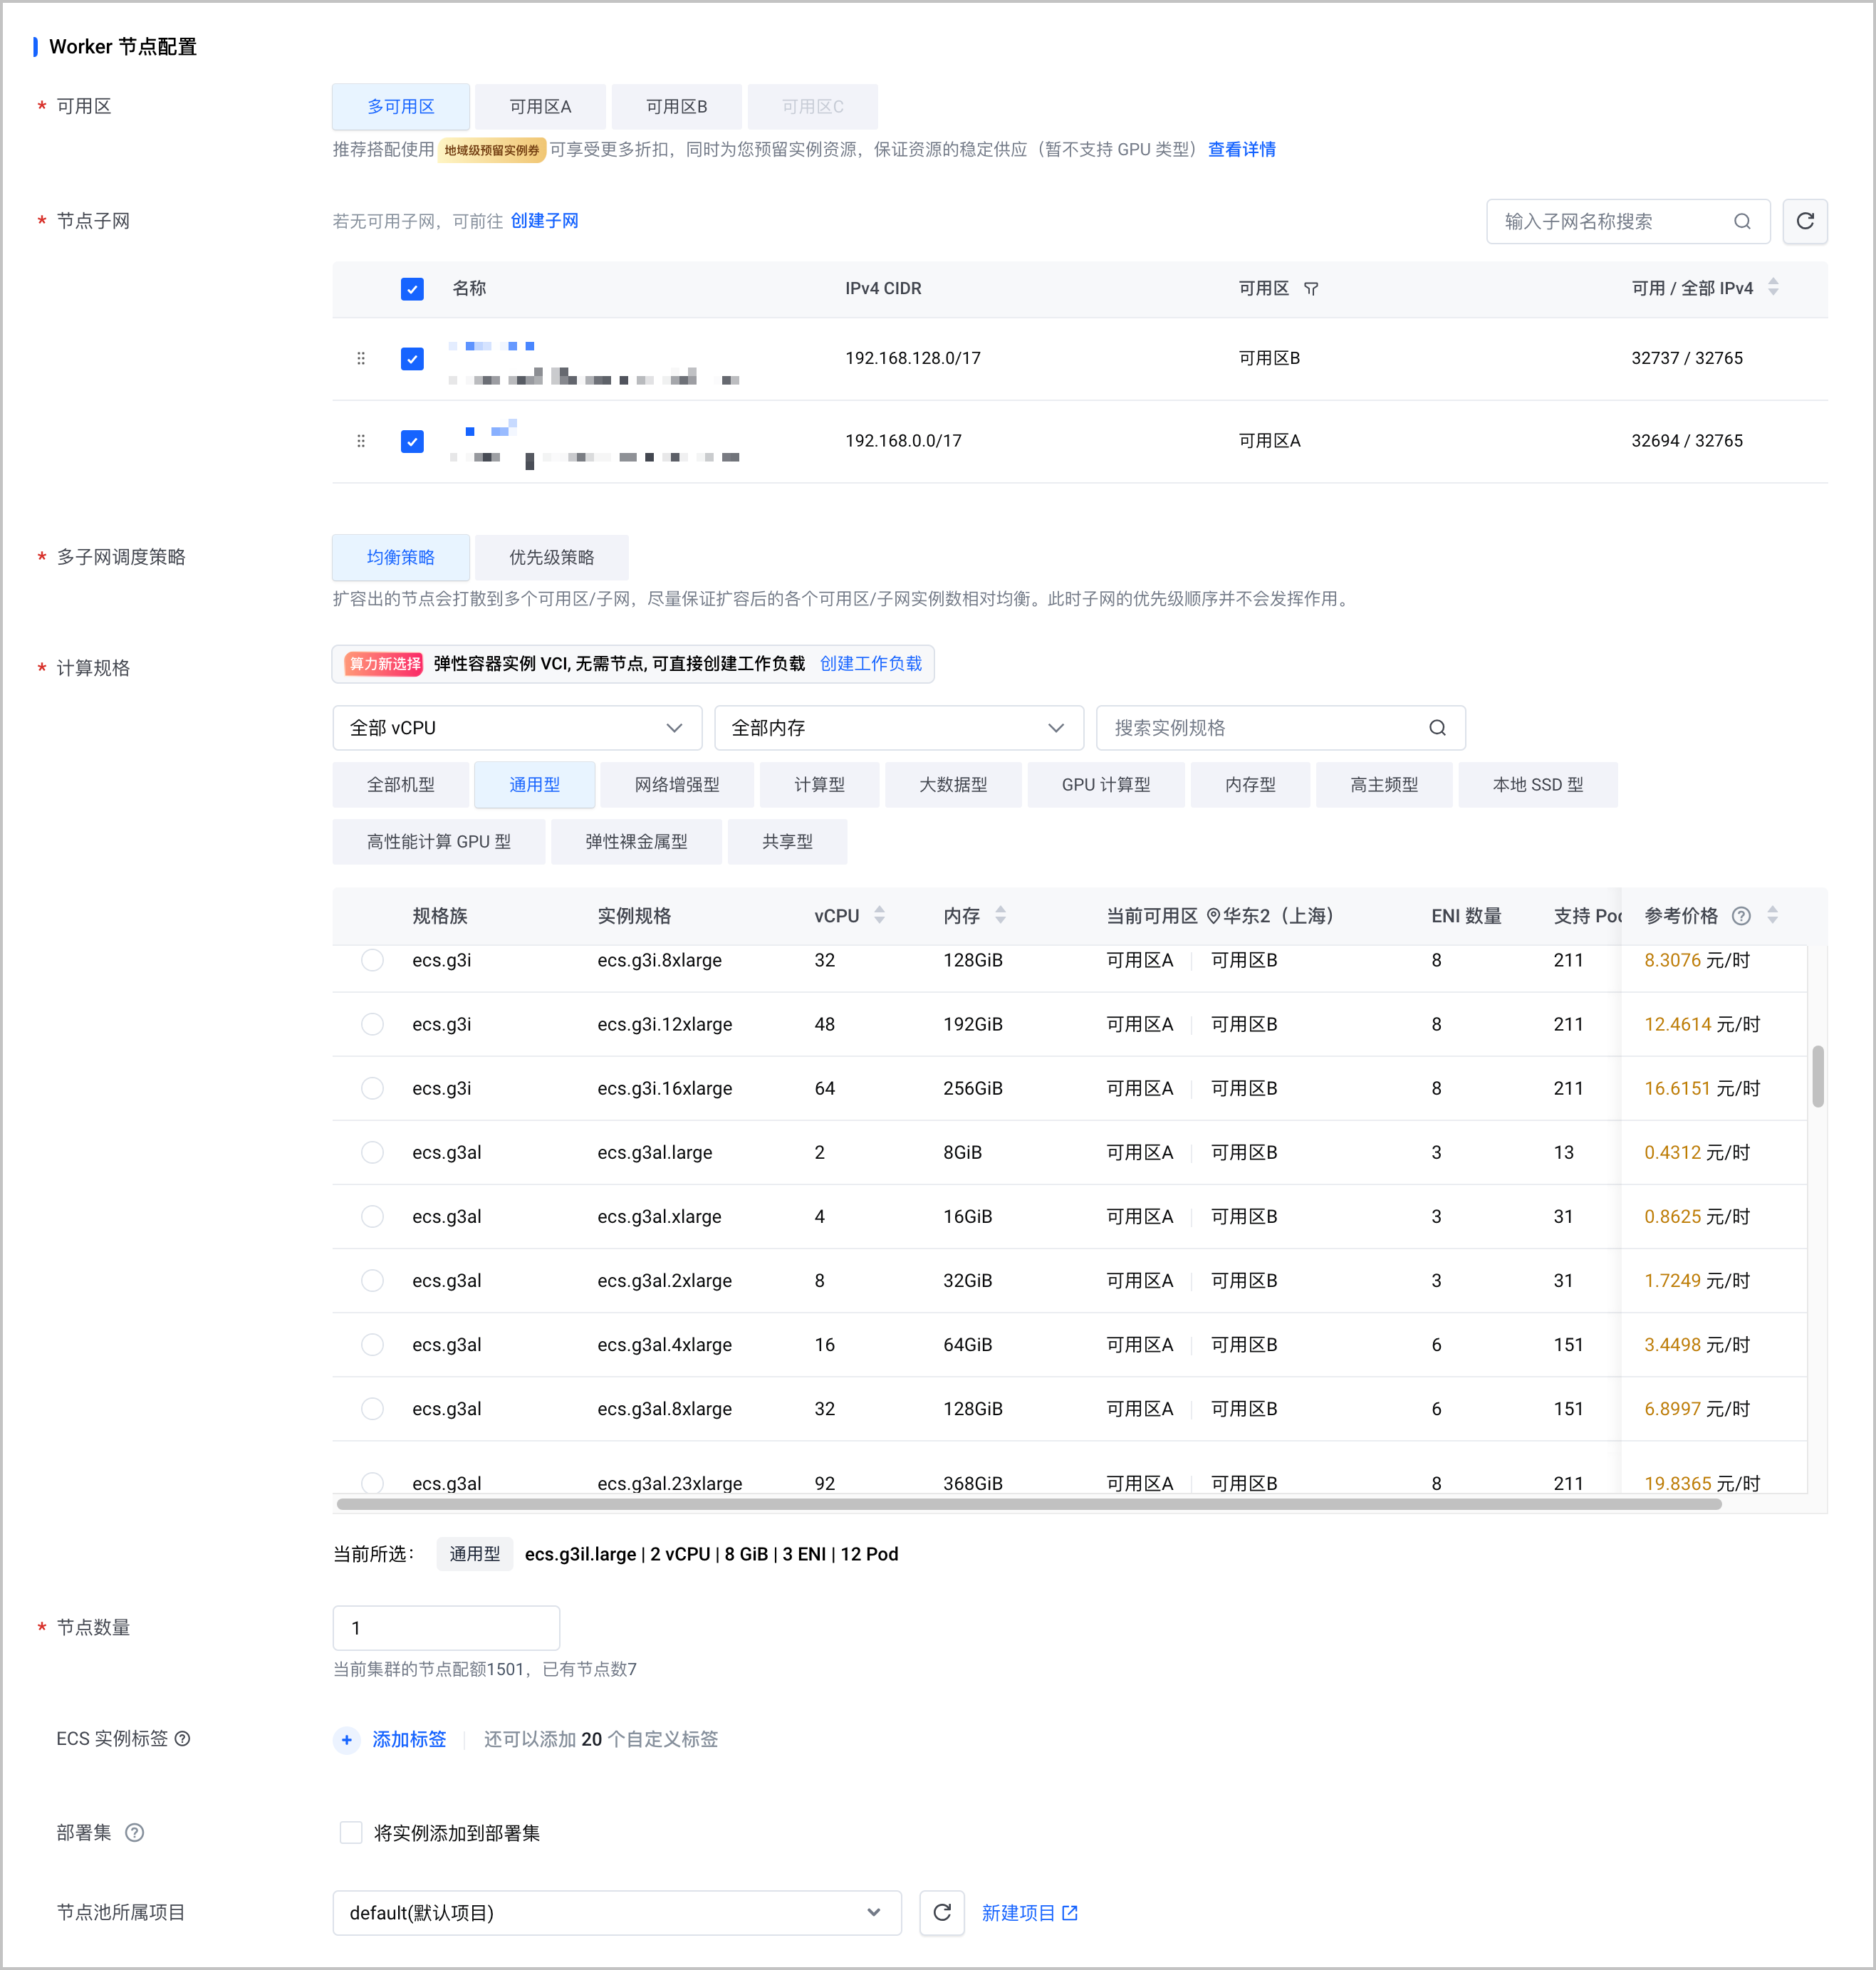Filter by 计算型 instance type
Viewport: 1876px width, 1970px height.
click(819, 785)
